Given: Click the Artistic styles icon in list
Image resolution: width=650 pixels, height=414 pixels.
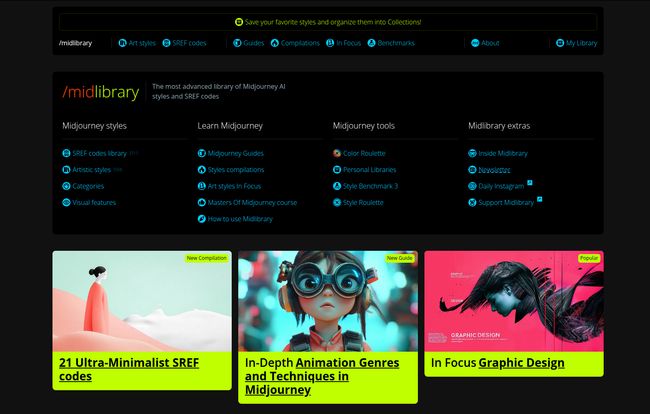Looking at the screenshot, I should [66, 169].
